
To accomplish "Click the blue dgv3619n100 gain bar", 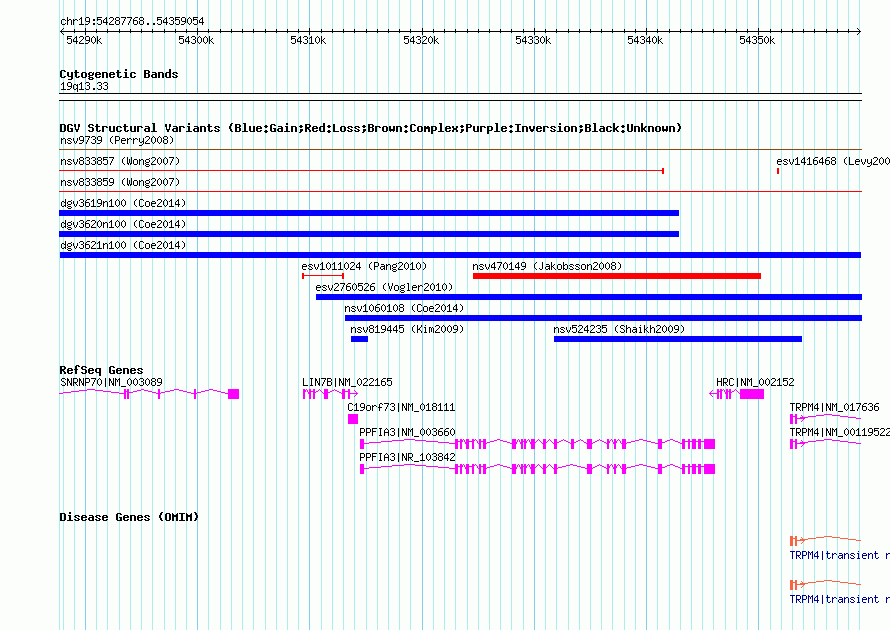I will click(x=369, y=213).
